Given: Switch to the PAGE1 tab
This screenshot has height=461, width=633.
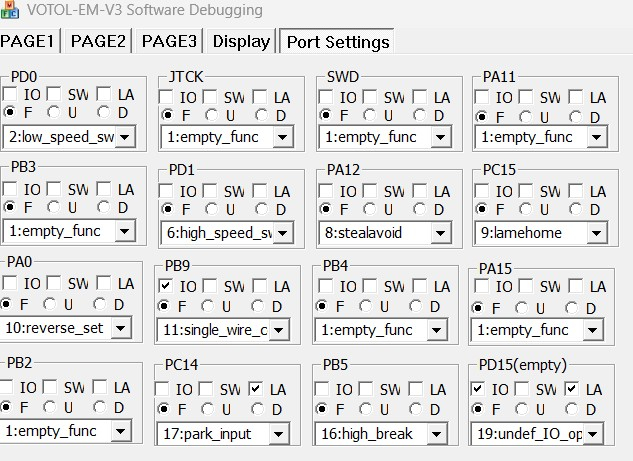Looking at the screenshot, I should click(29, 41).
